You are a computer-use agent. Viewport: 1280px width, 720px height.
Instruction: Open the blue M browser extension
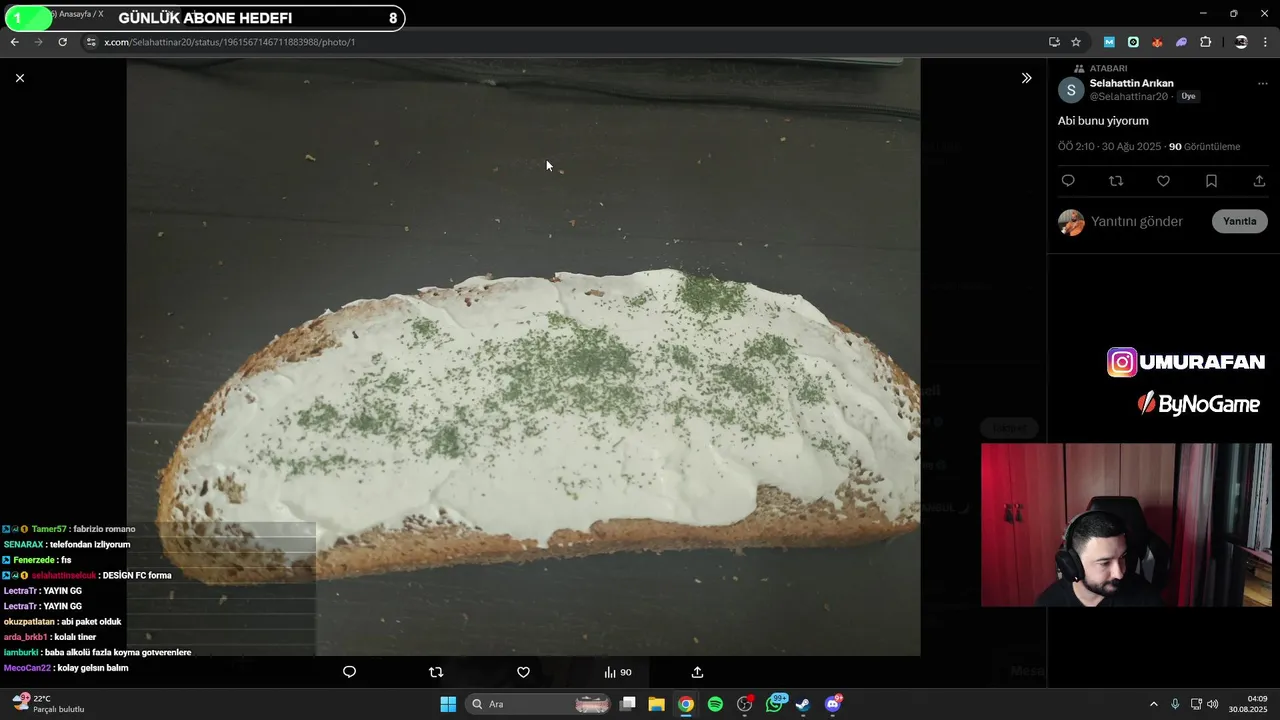coord(1109,42)
